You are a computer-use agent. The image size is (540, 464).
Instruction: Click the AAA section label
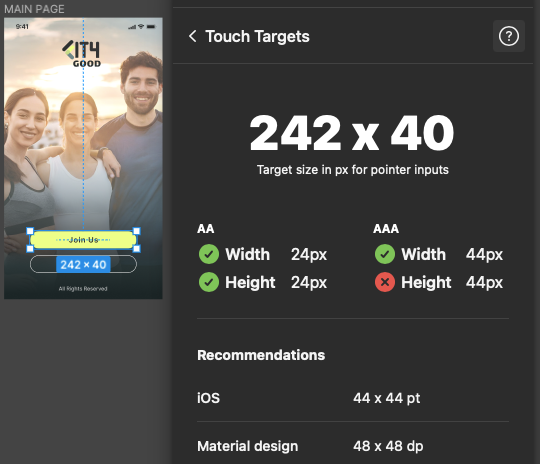point(386,229)
